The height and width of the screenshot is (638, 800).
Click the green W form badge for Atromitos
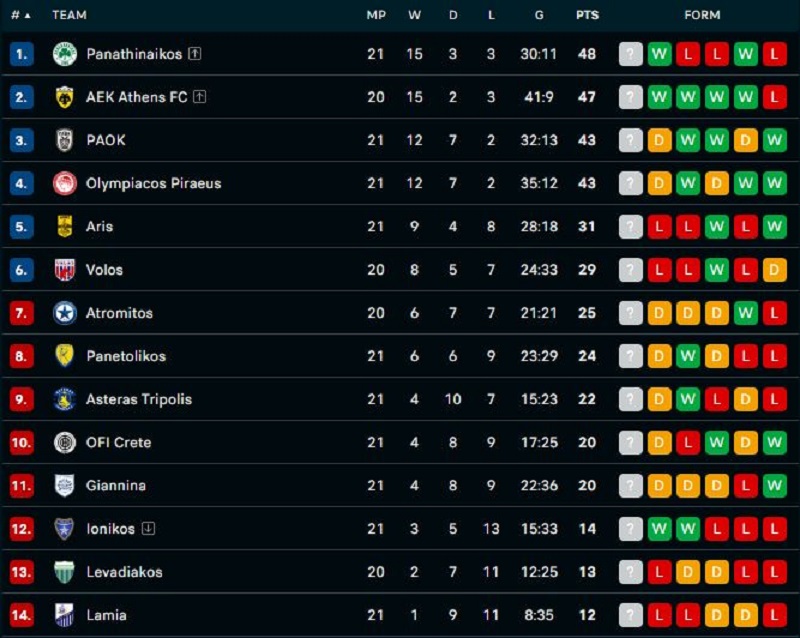(x=746, y=313)
